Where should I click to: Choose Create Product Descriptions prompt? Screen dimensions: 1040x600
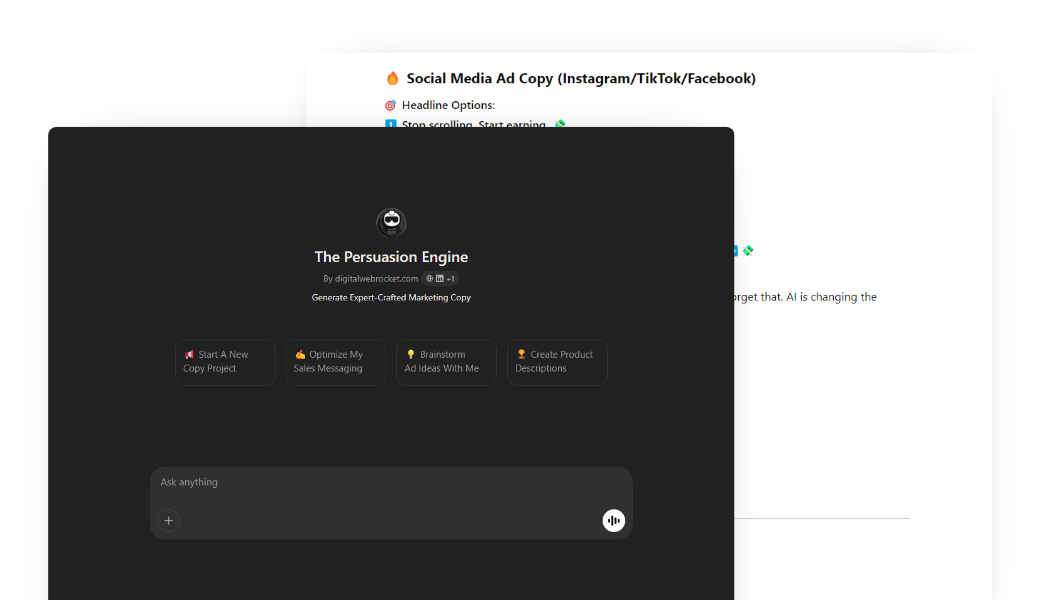[557, 362]
